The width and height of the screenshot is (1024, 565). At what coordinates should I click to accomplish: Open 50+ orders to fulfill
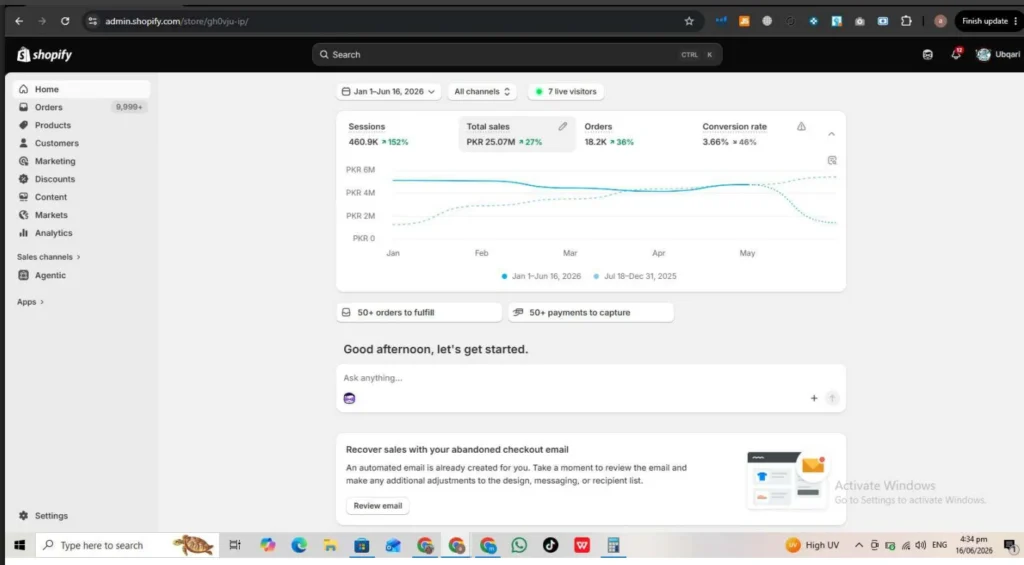coord(419,312)
